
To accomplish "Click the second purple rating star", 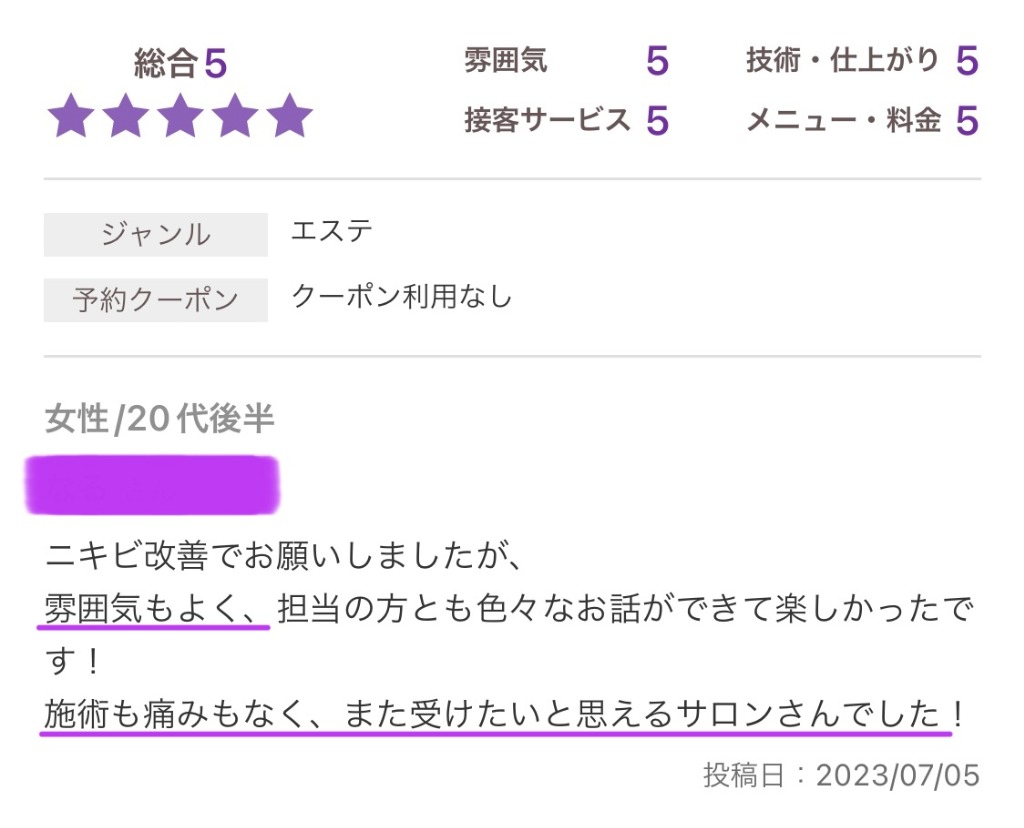I will point(126,116).
